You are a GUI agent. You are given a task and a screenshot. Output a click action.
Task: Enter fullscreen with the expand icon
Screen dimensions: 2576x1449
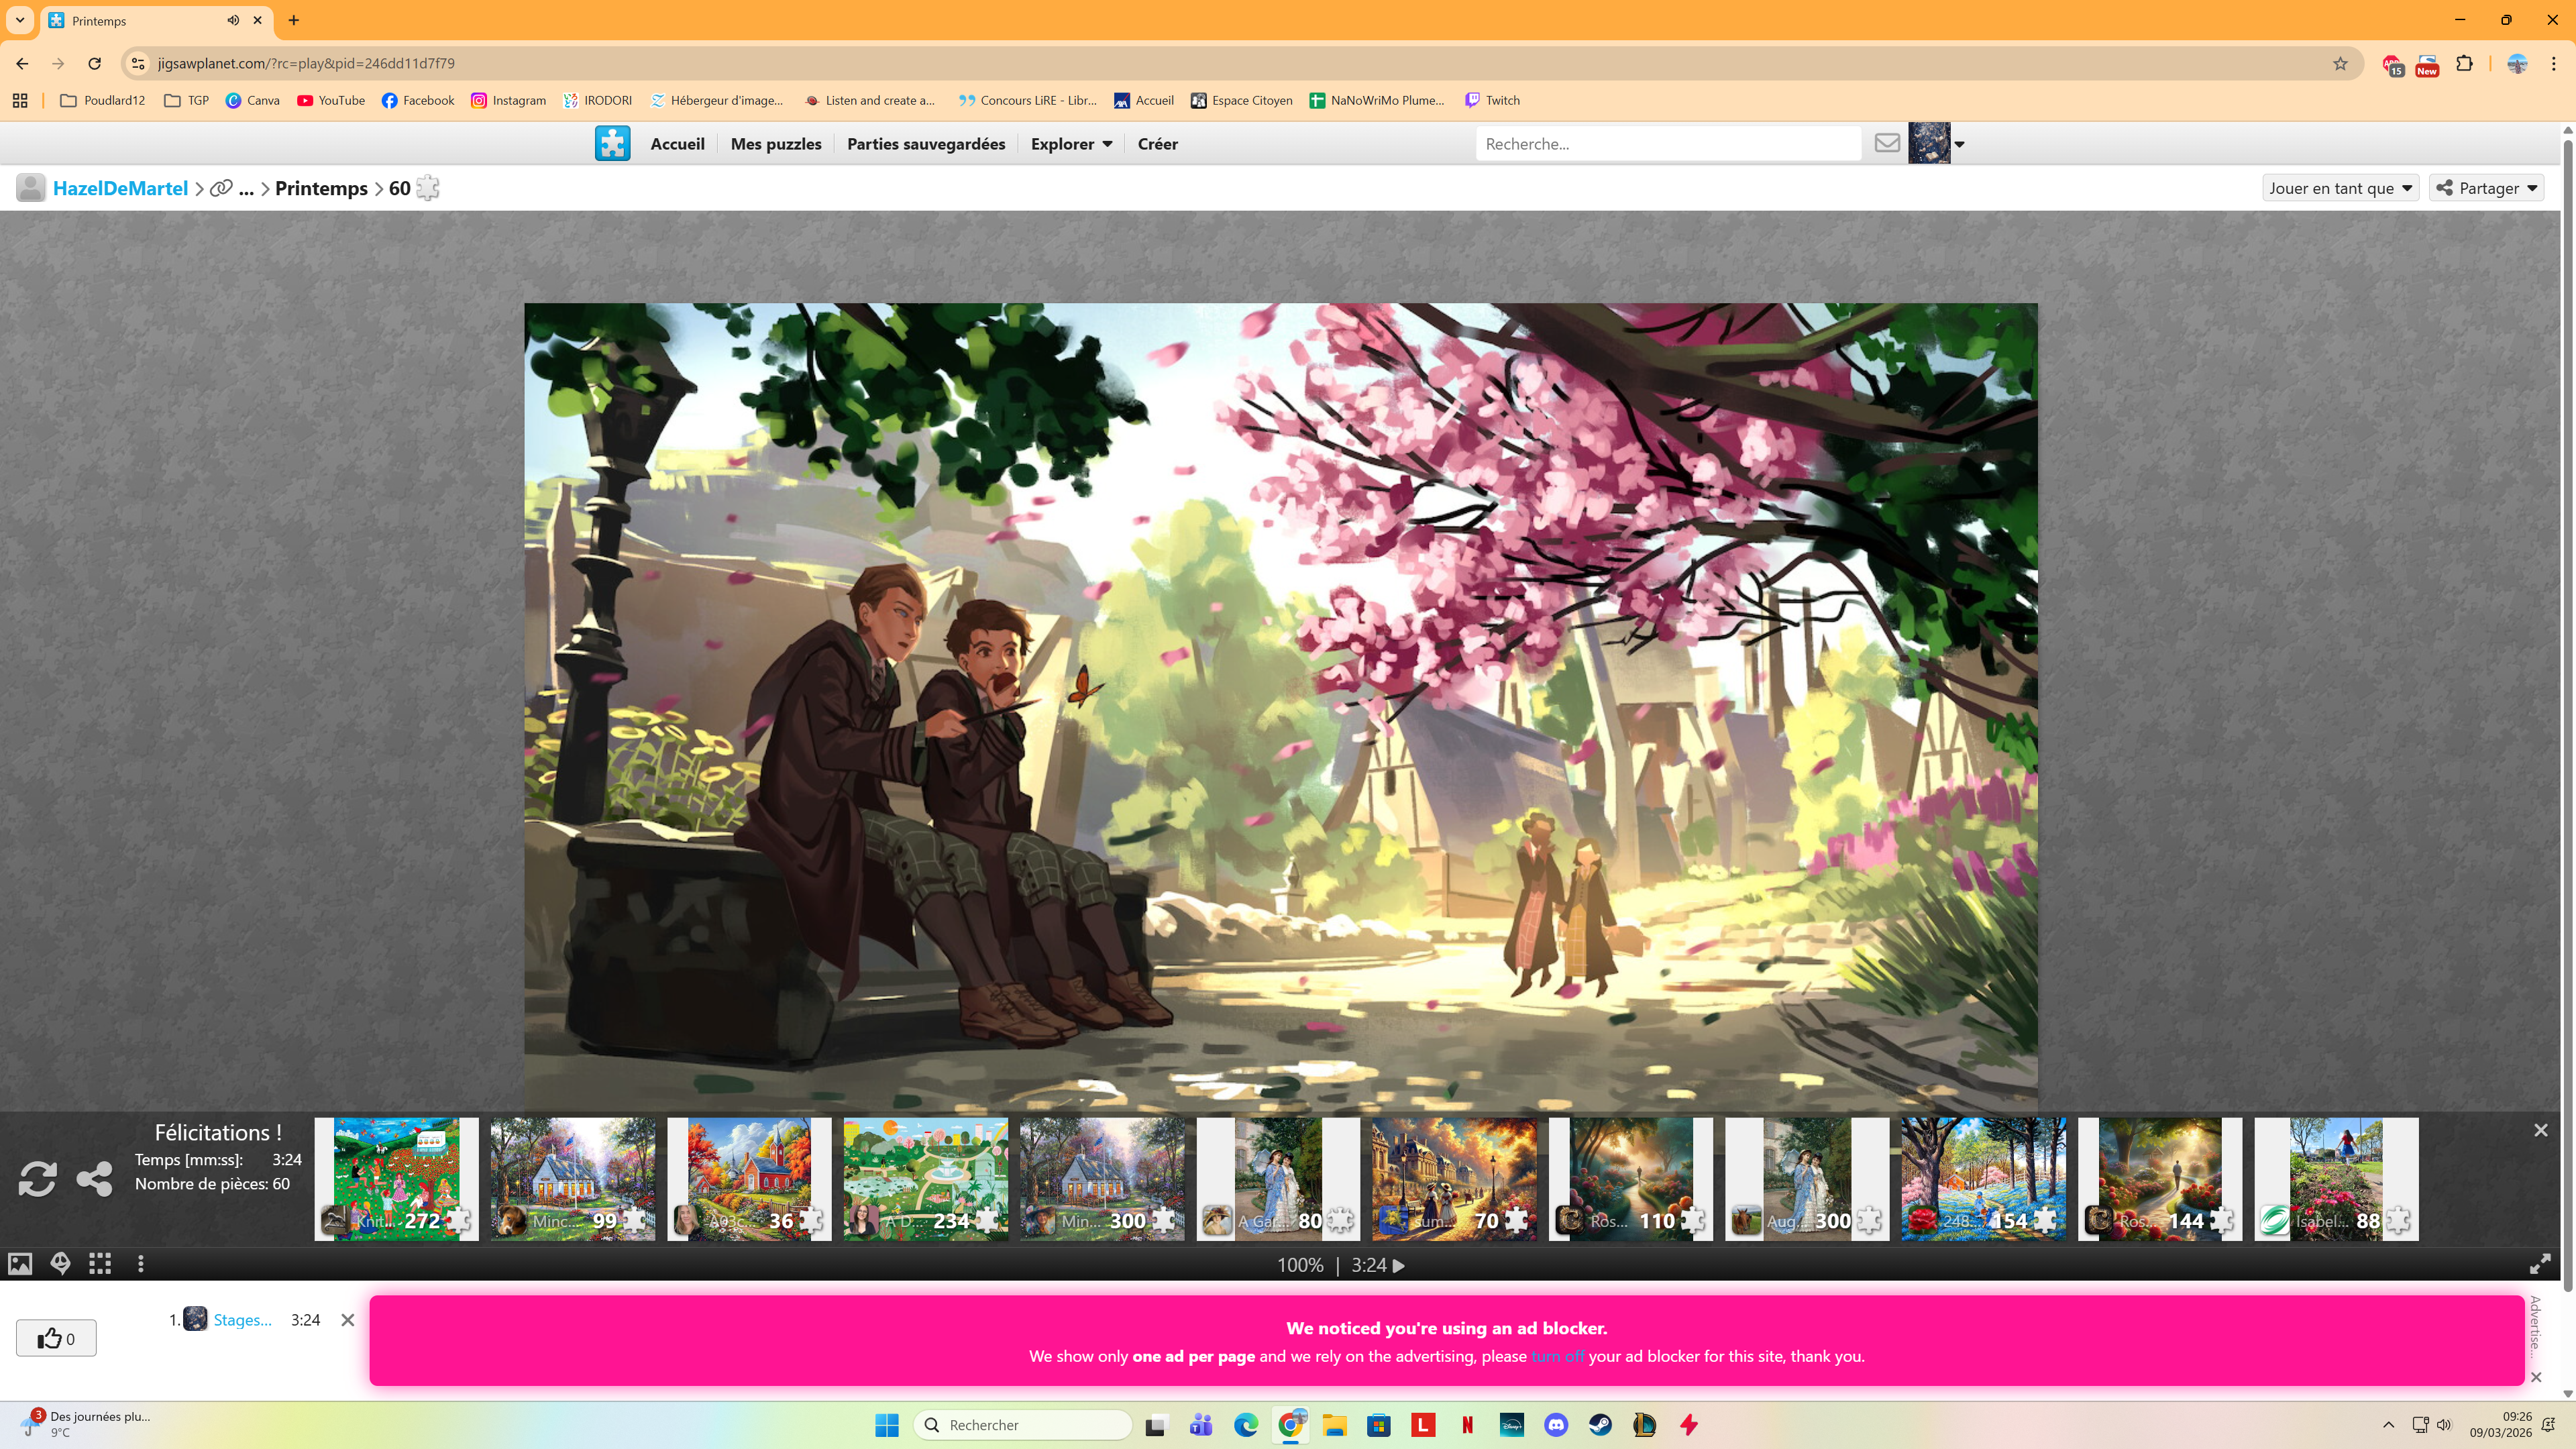(x=2539, y=1265)
